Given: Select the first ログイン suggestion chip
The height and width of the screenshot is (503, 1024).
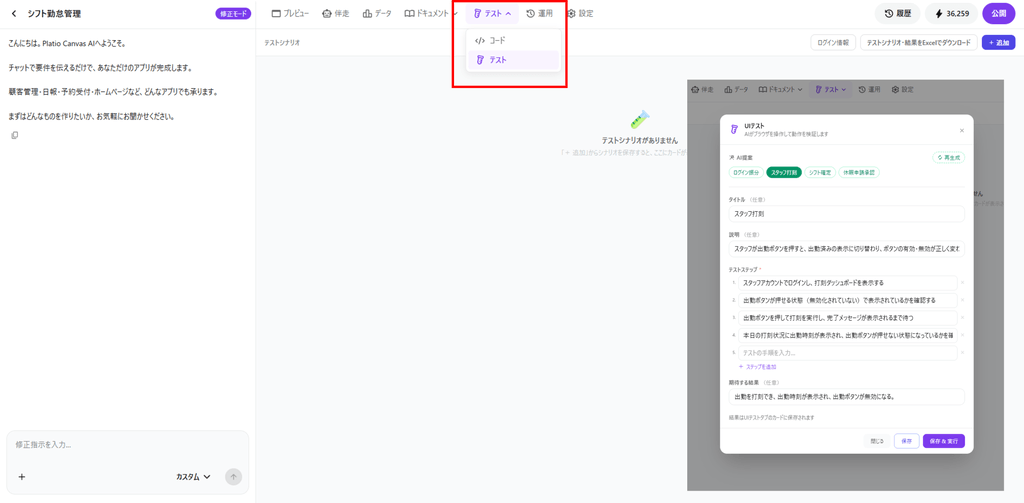Looking at the screenshot, I should coord(746,172).
